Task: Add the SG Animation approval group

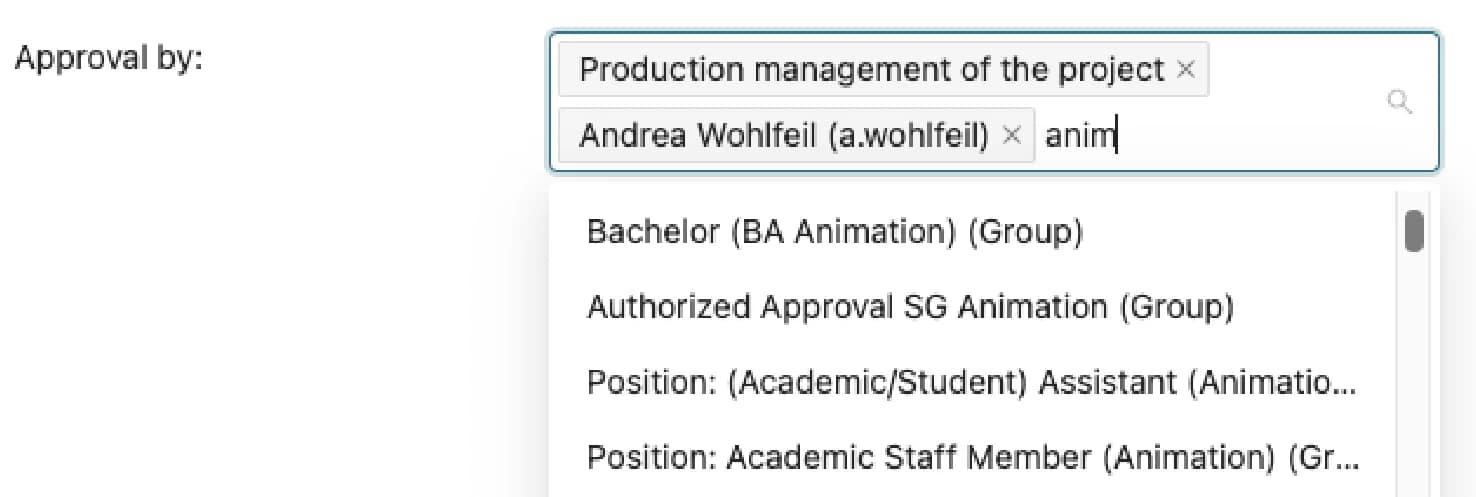Action: (910, 307)
